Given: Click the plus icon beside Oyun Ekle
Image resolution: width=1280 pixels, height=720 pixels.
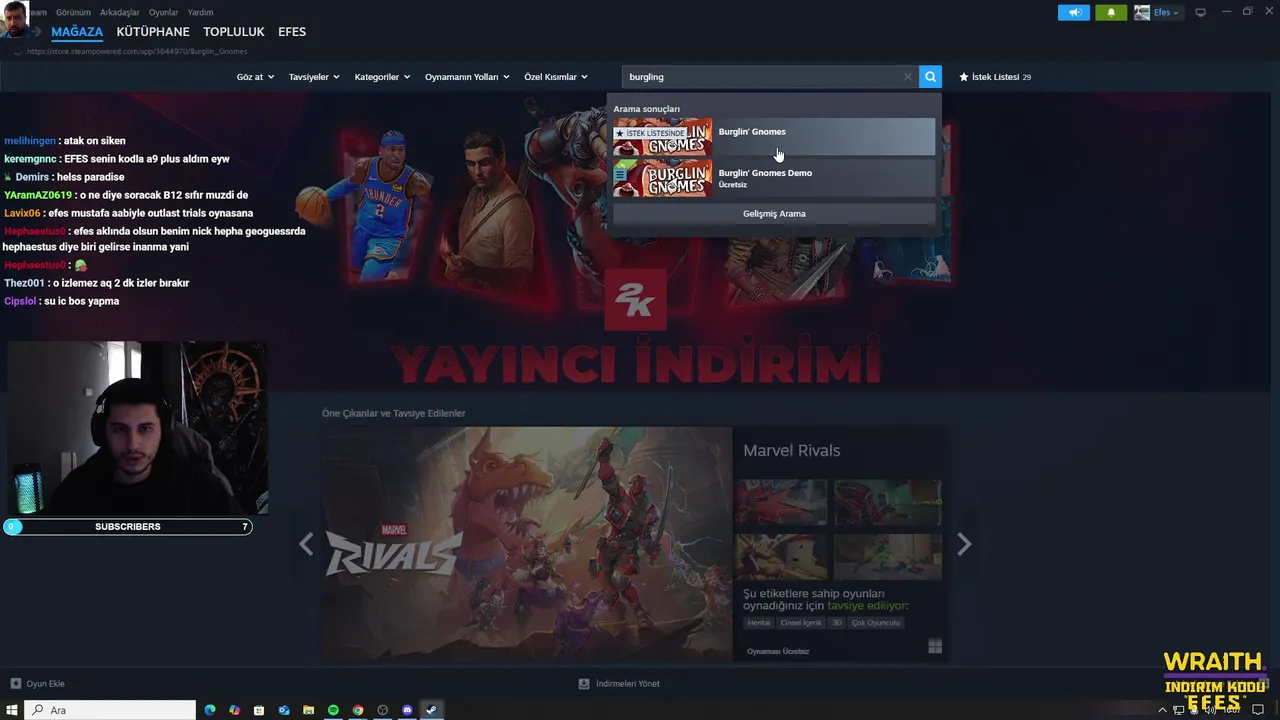Looking at the screenshot, I should (15, 684).
